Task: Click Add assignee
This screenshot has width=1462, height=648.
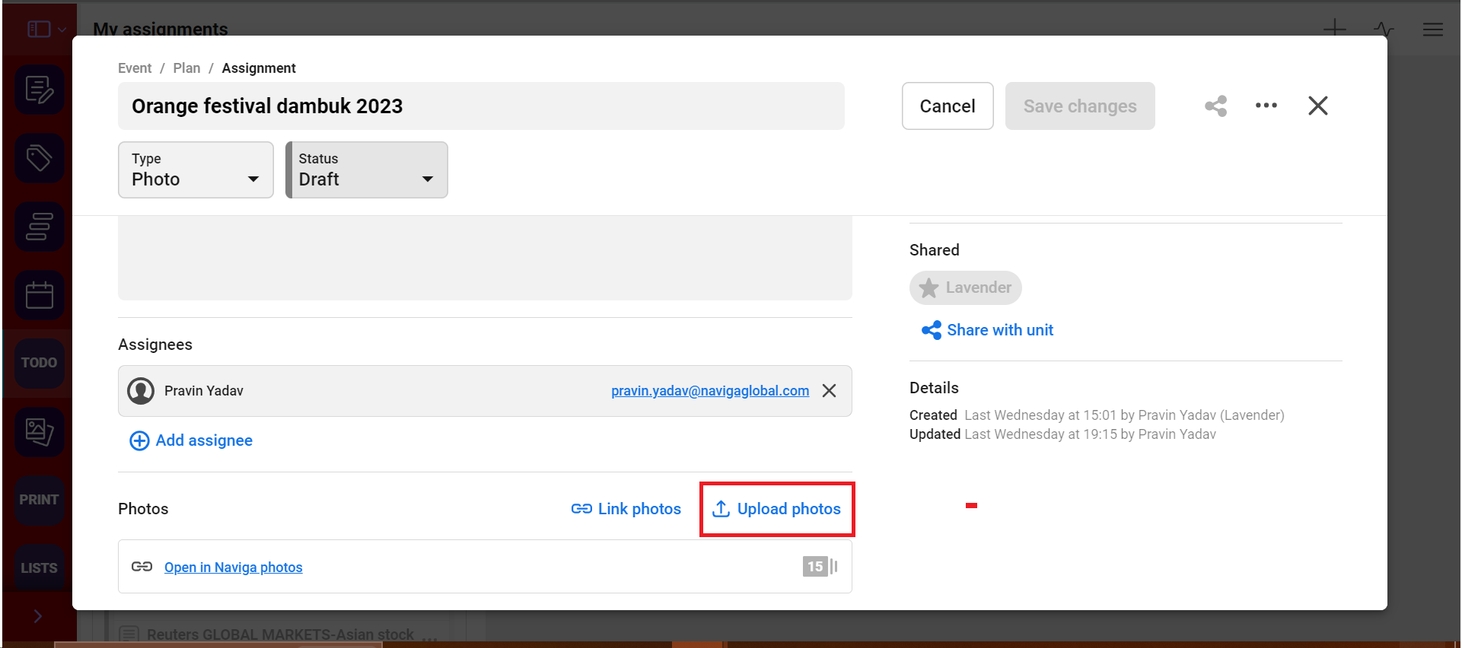Action: coord(191,441)
